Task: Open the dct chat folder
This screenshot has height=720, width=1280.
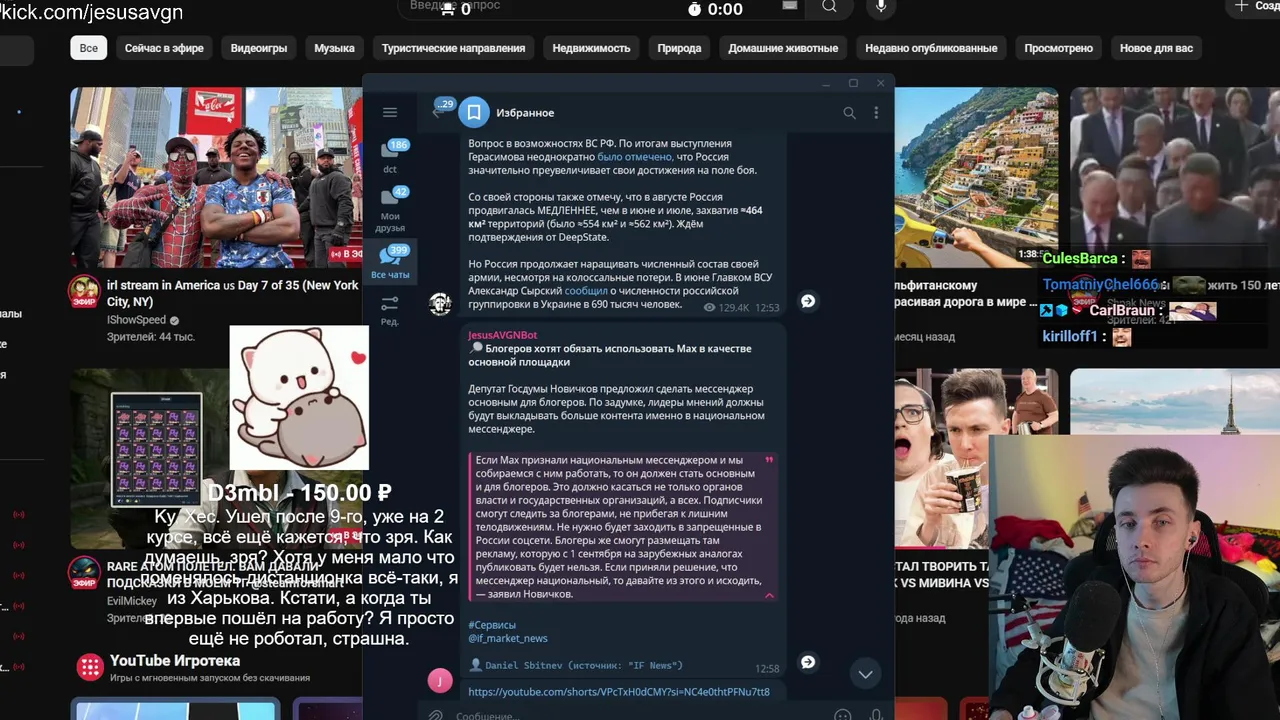Action: click(390, 157)
